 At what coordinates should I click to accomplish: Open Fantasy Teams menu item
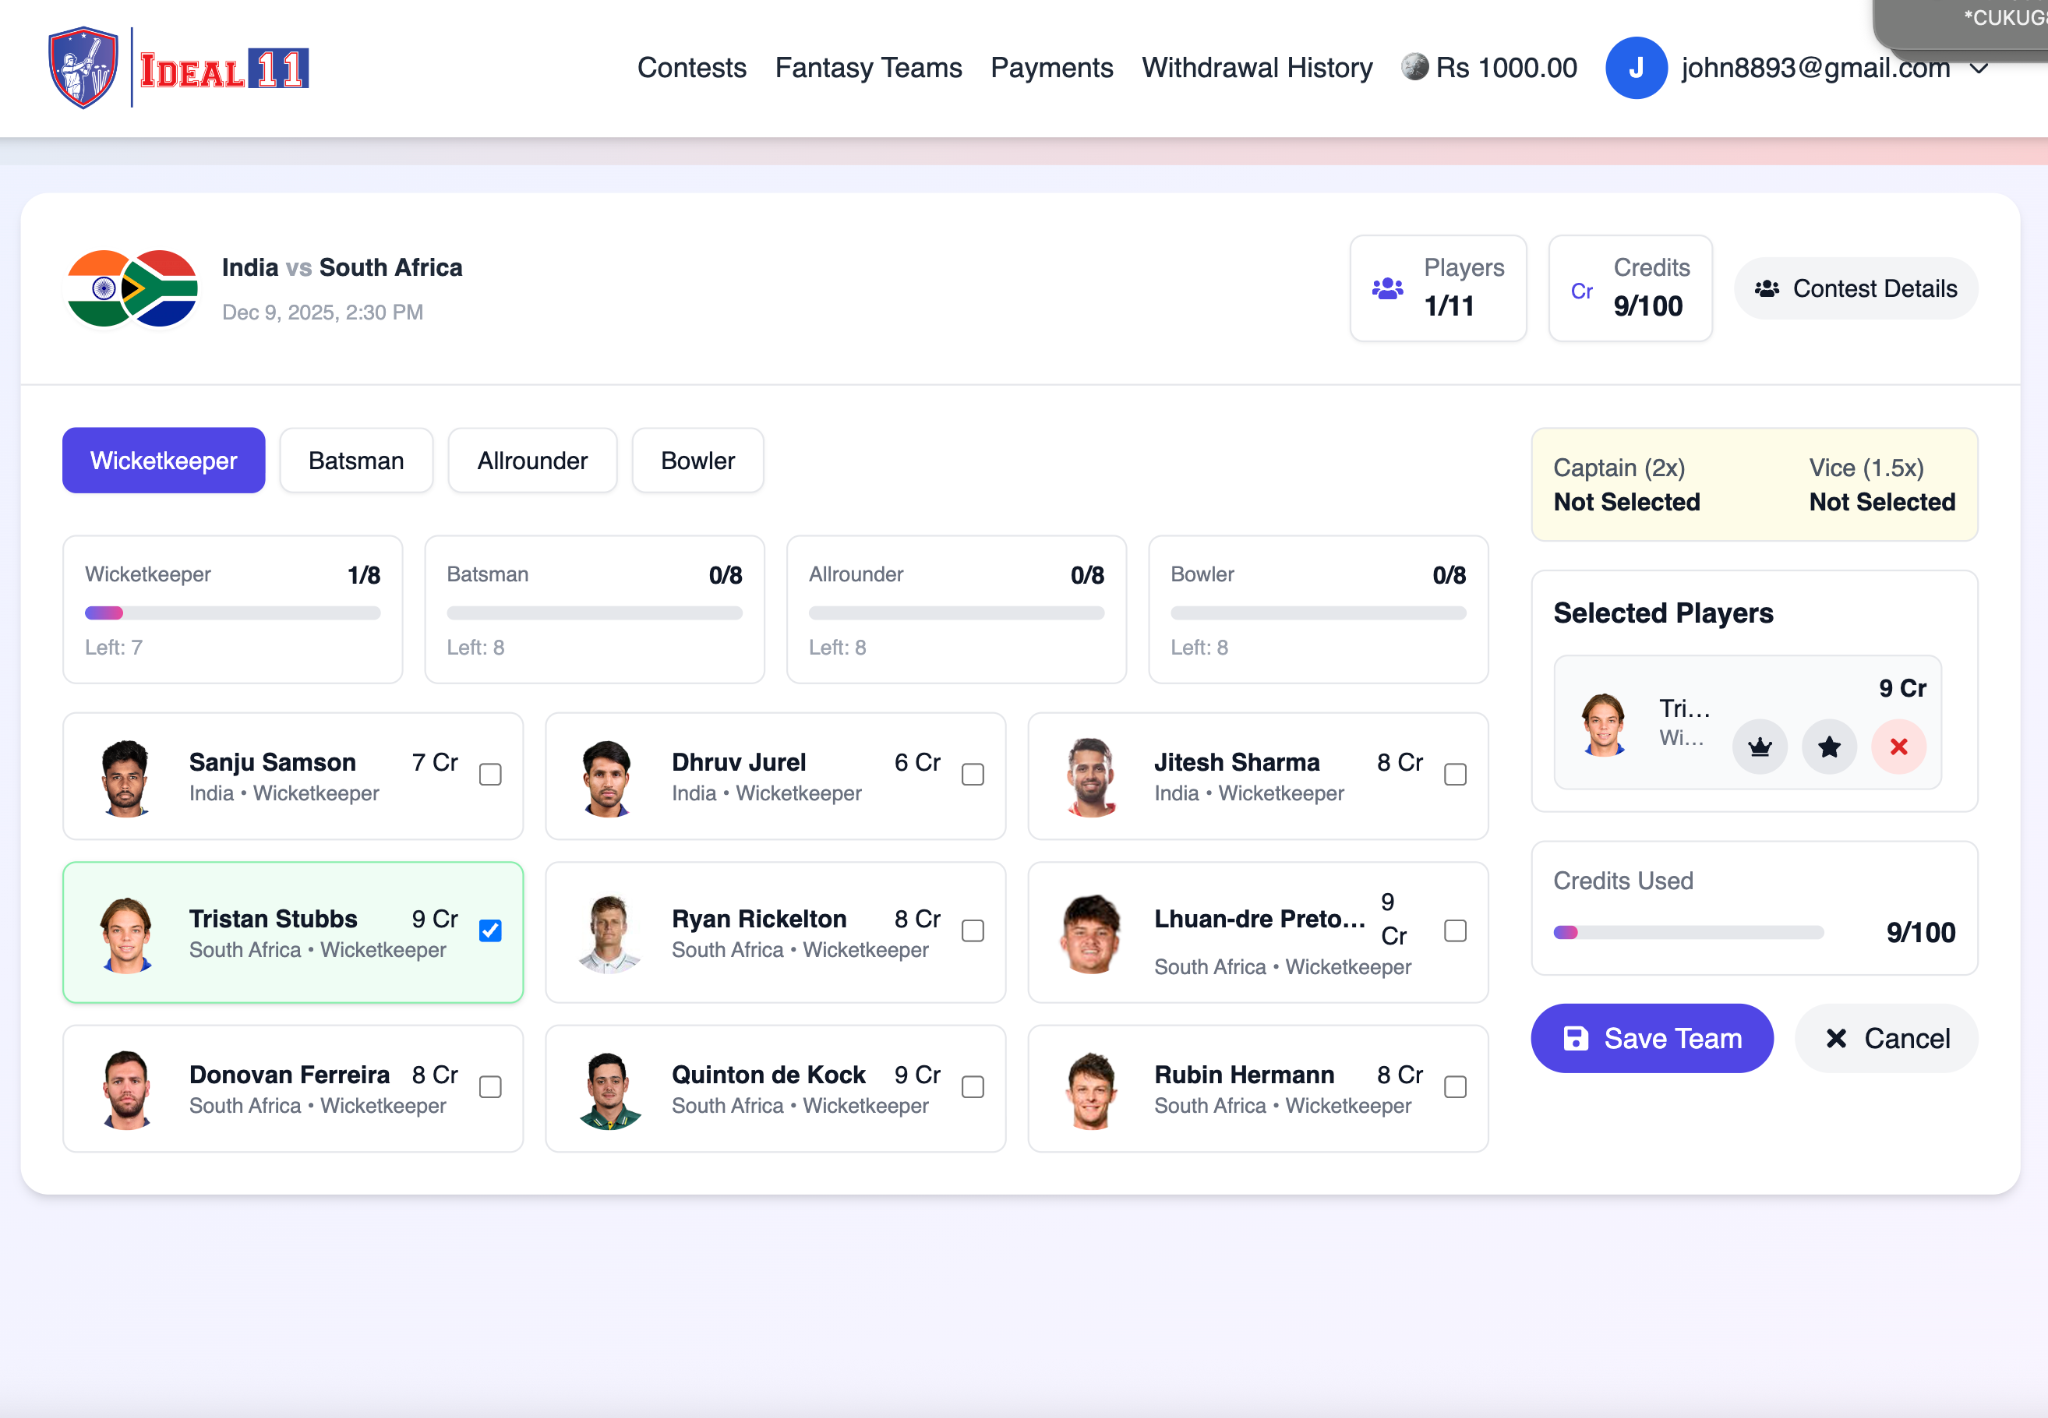868,68
